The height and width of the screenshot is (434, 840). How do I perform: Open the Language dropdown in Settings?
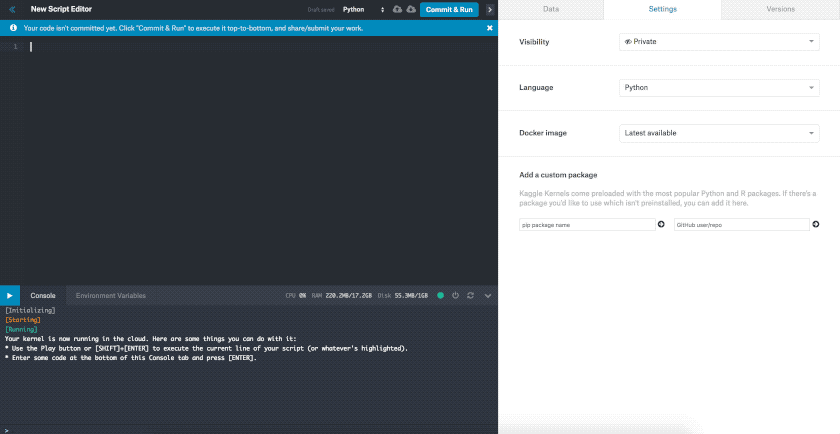click(x=719, y=88)
